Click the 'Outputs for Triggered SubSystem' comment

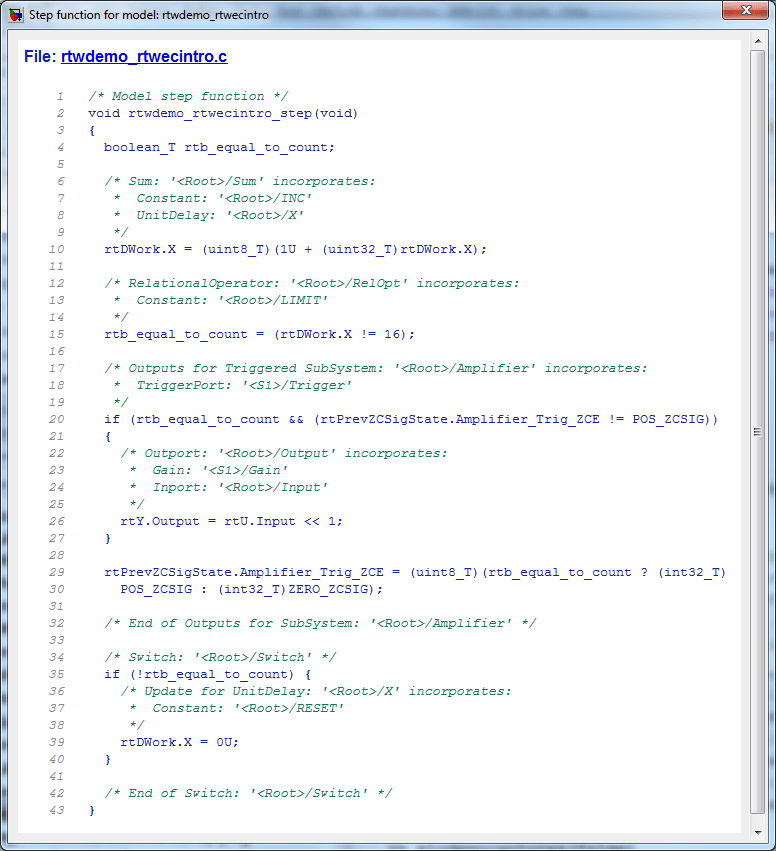(x=376, y=369)
